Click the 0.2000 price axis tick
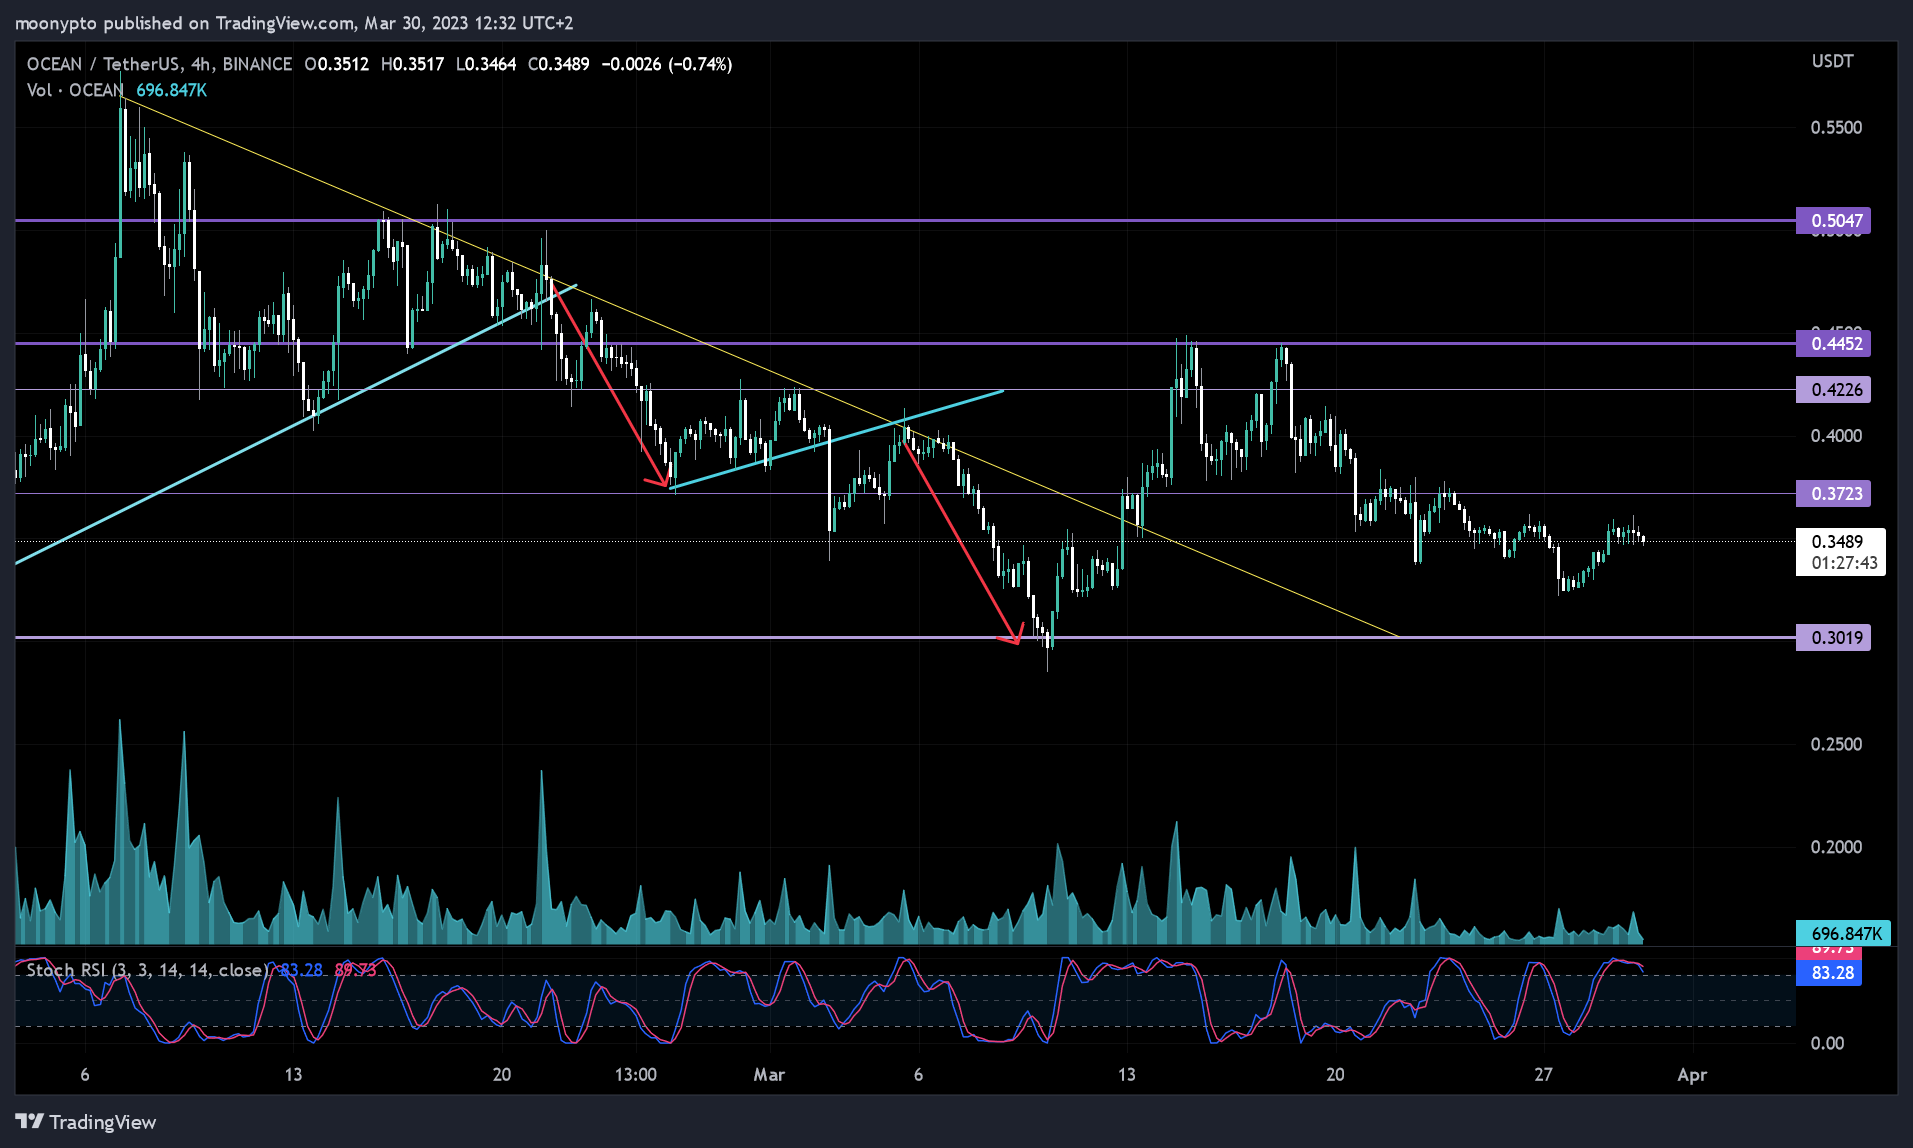The image size is (1913, 1148). pos(1836,847)
